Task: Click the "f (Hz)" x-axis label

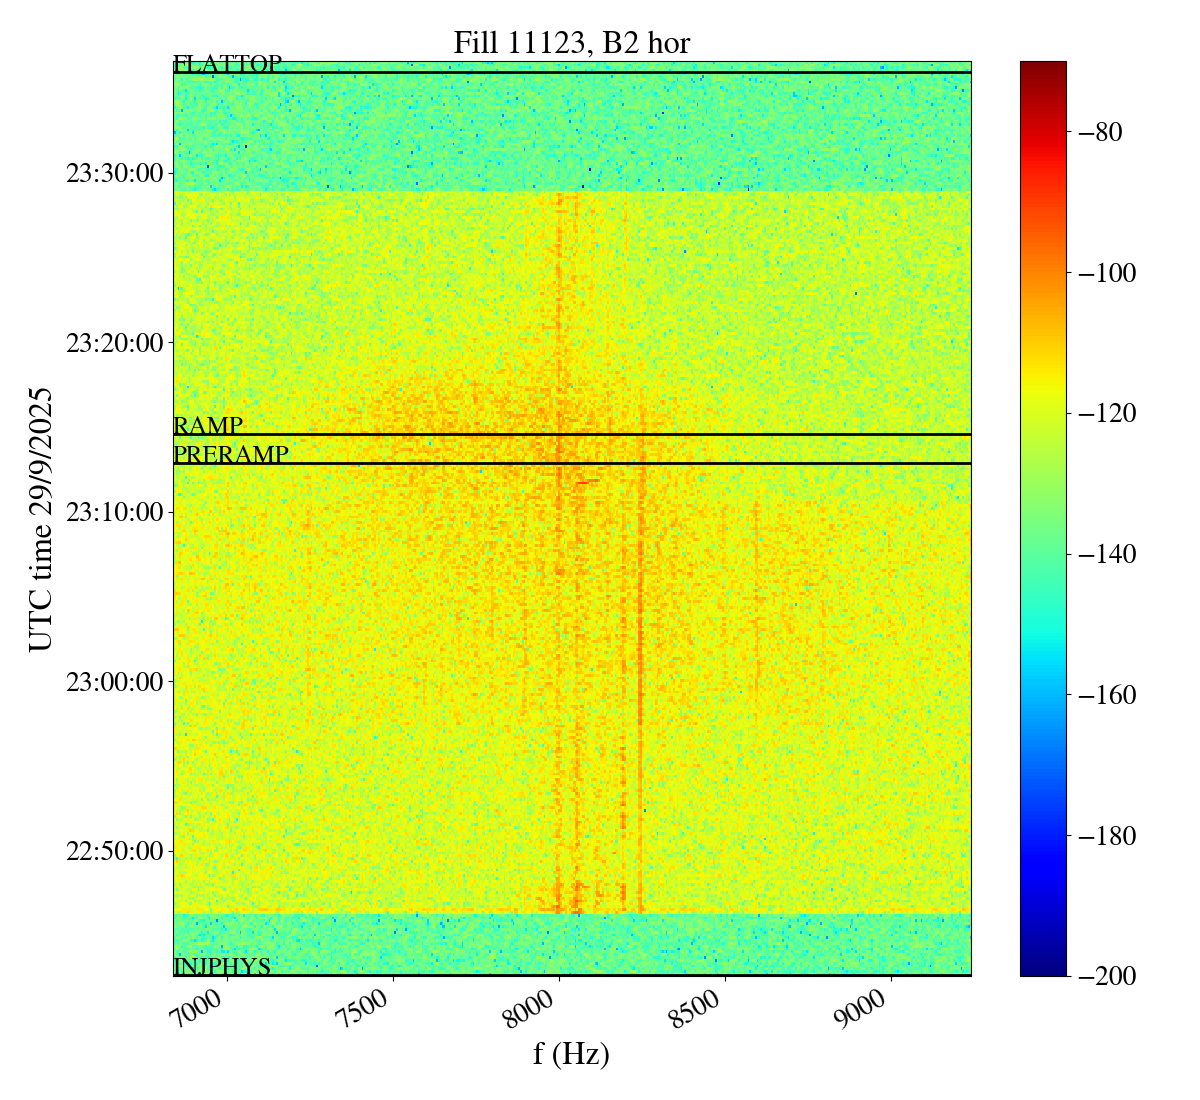Action: coord(571,1054)
